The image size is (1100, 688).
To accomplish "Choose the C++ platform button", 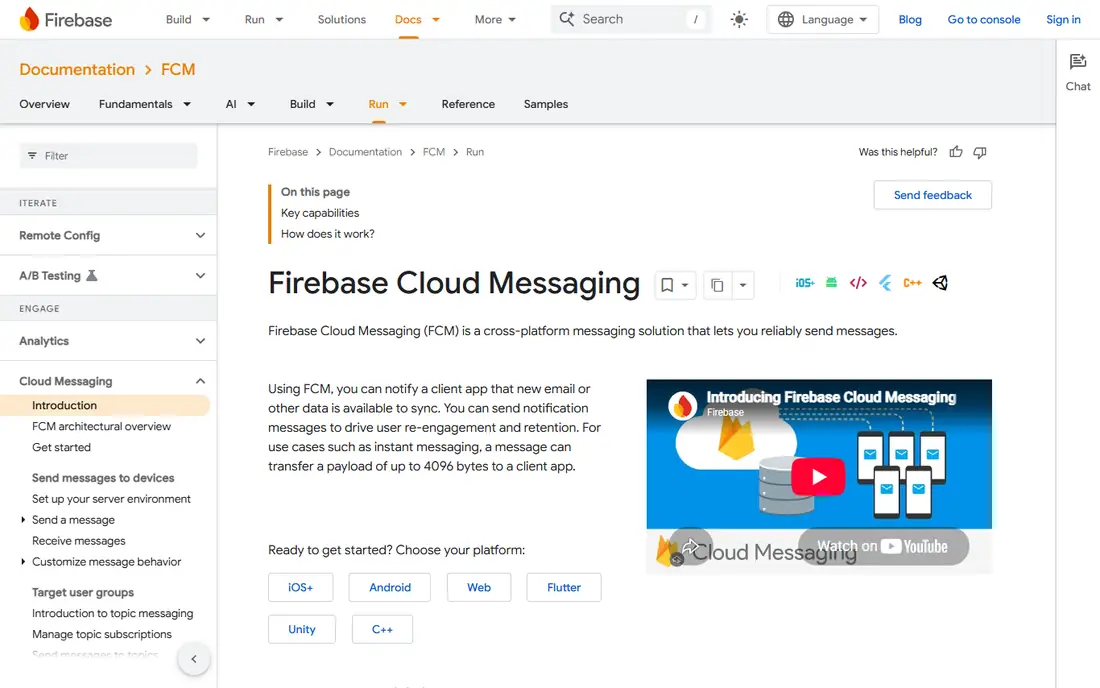I will (x=382, y=629).
